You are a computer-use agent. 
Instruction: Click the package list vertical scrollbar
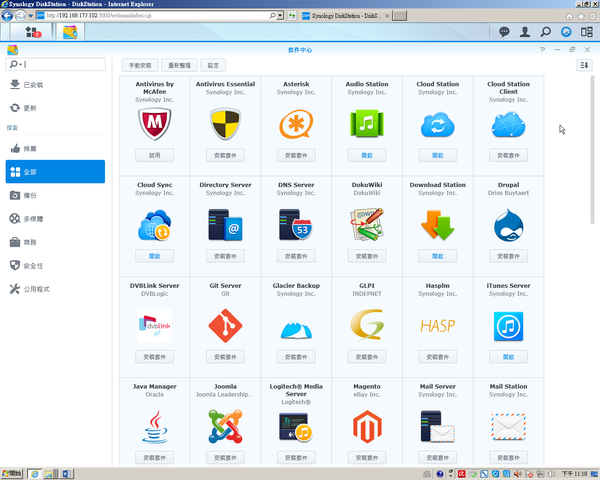tap(591, 150)
